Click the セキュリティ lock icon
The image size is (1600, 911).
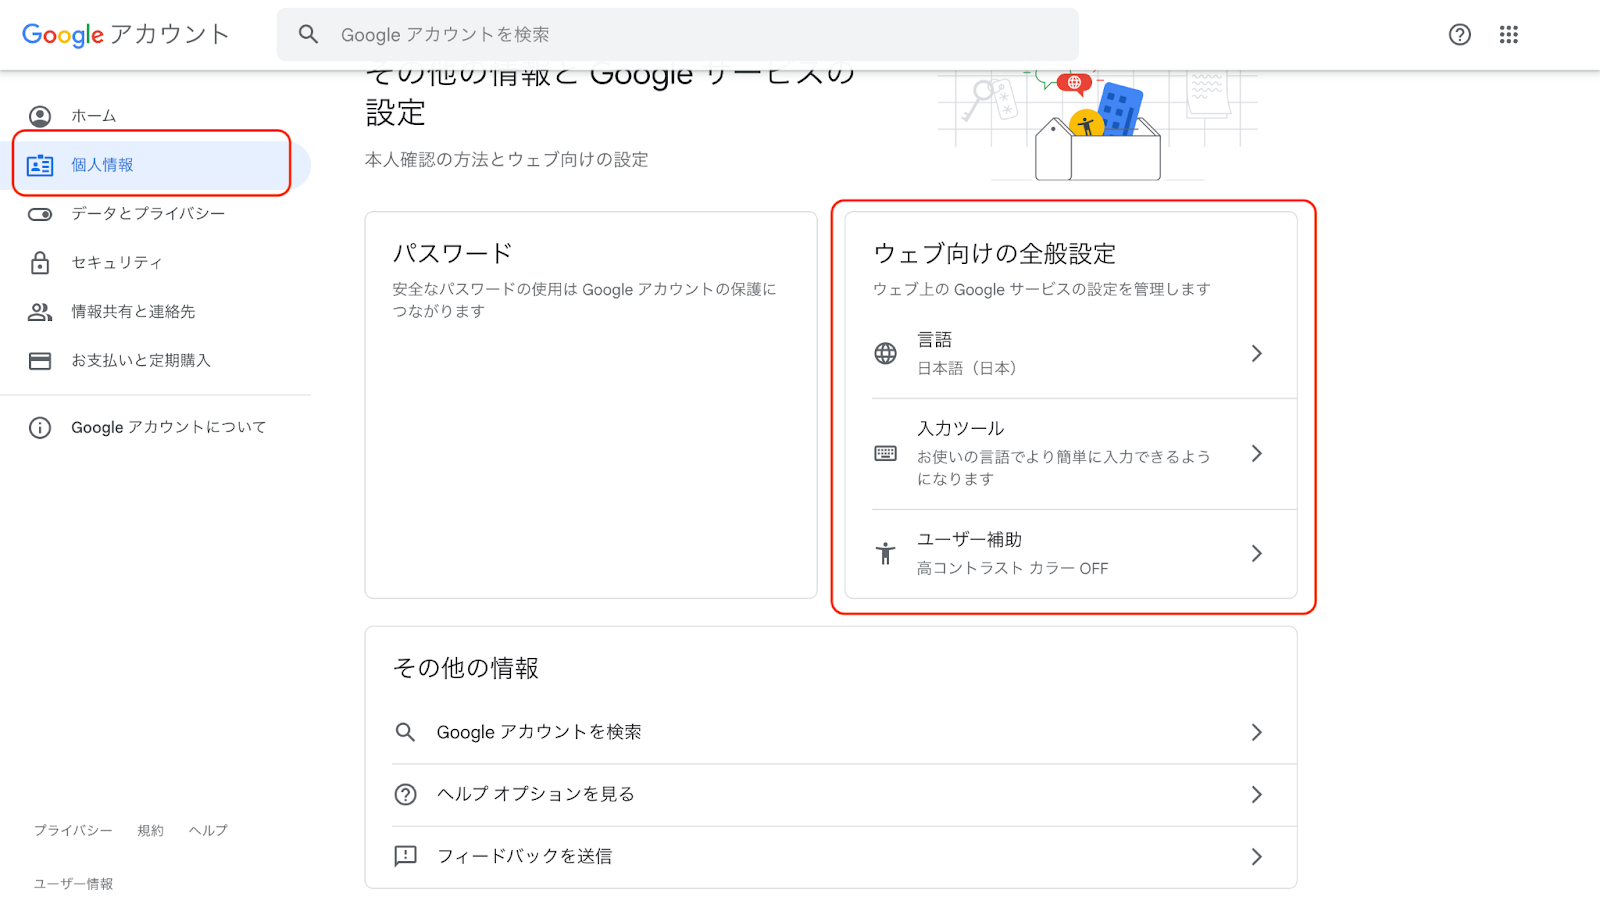[x=40, y=263]
